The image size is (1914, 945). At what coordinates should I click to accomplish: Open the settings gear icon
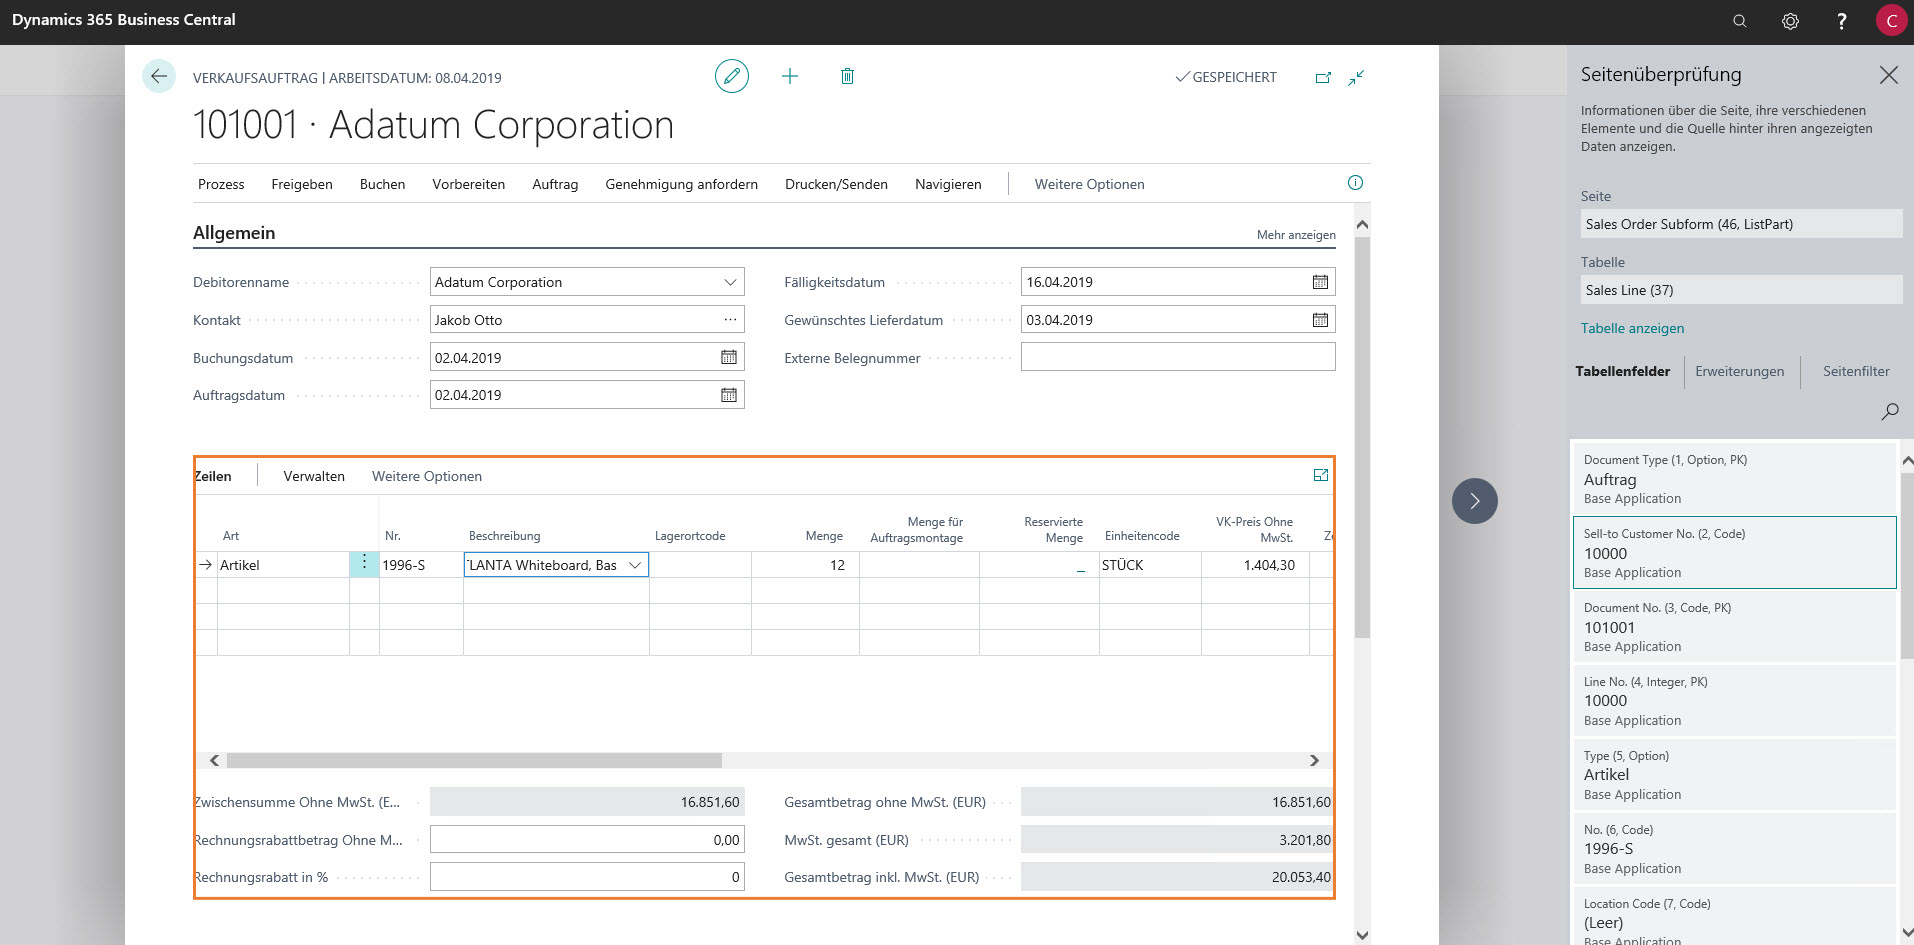(1790, 21)
